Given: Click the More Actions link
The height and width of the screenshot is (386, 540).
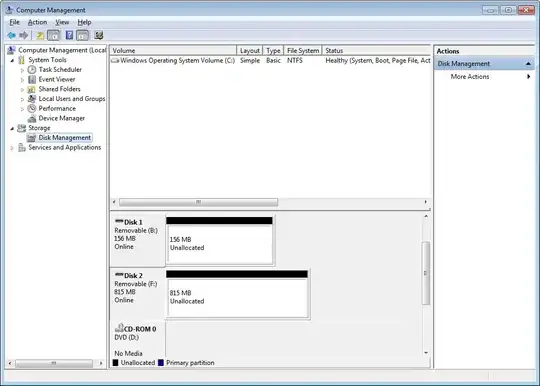Looking at the screenshot, I should coord(470,76).
